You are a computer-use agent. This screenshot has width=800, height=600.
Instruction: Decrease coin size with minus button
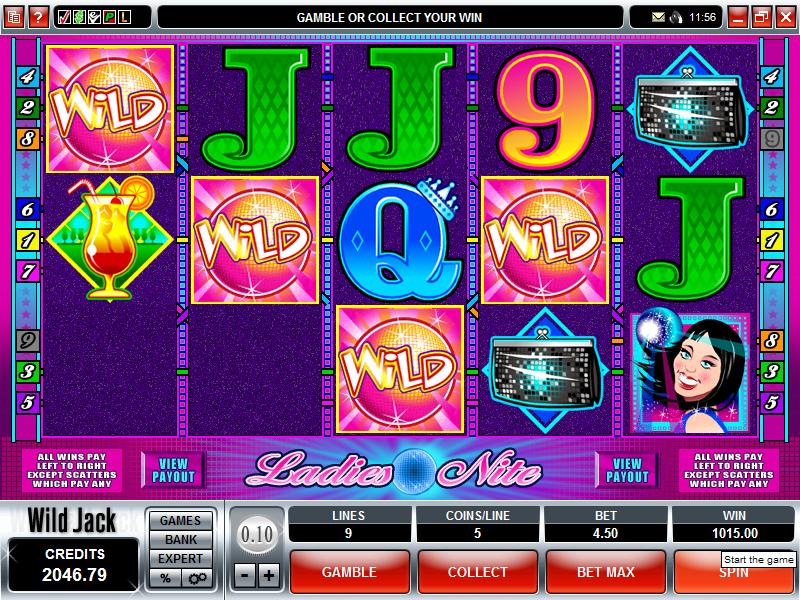tap(244, 576)
